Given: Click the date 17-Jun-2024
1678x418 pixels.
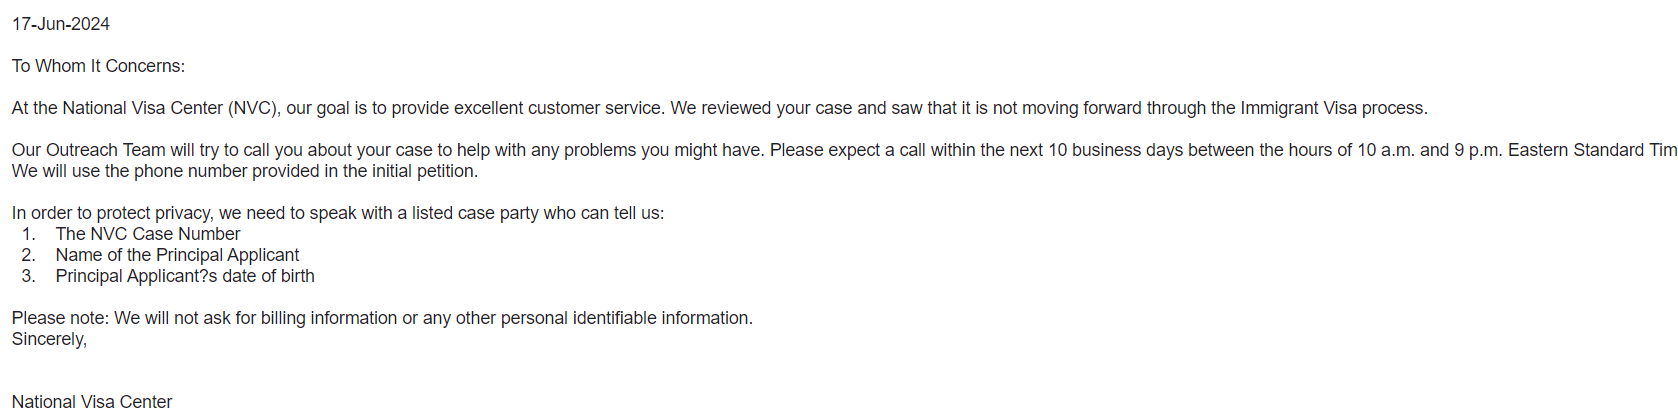Looking at the screenshot, I should point(61,24).
